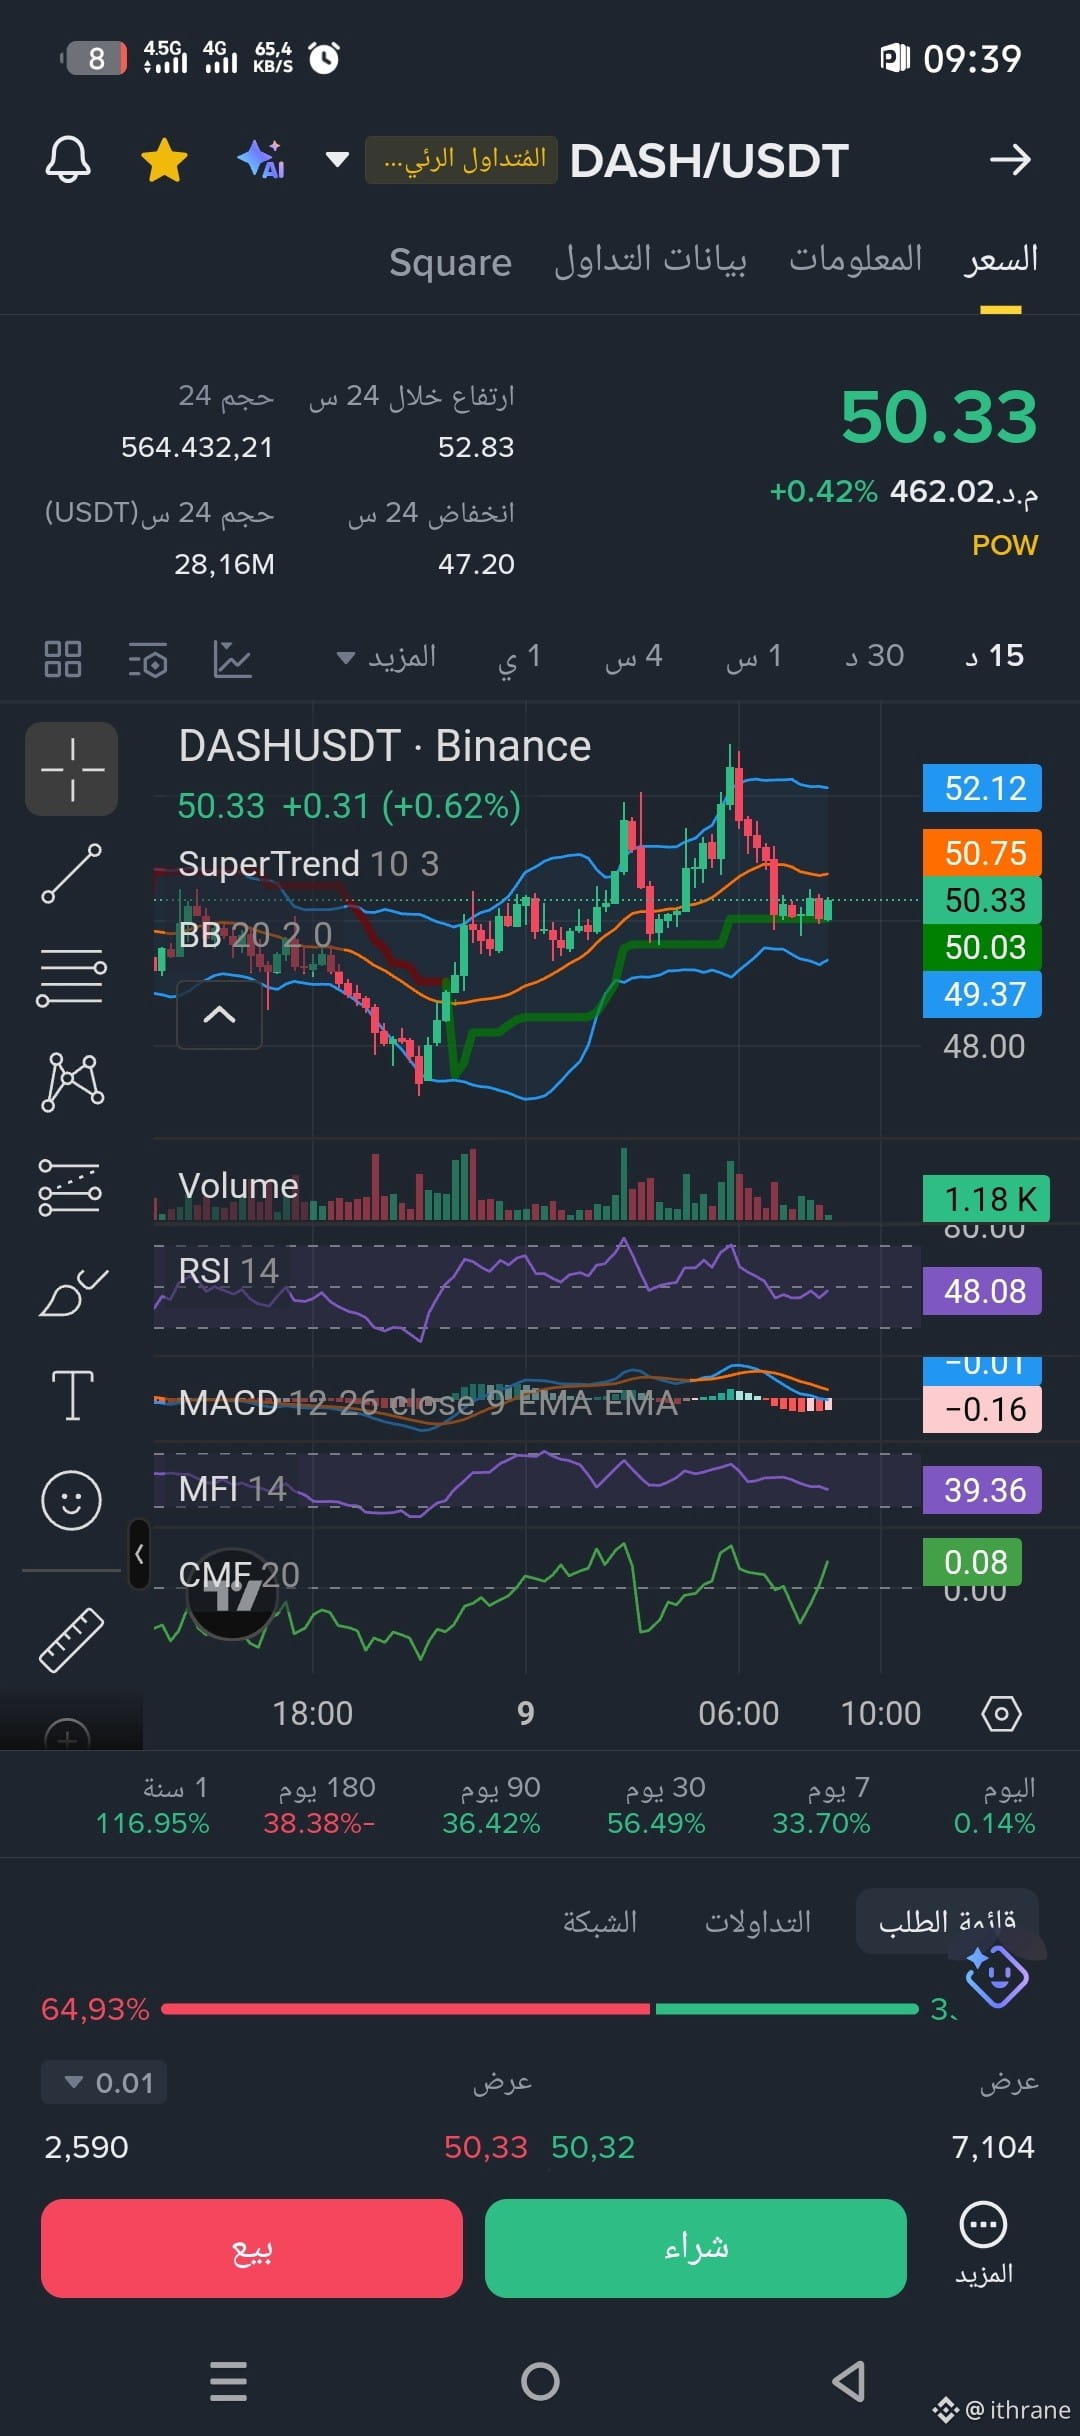Tap the 52.12 blue price label
The height and width of the screenshot is (2436, 1080).
point(982,788)
